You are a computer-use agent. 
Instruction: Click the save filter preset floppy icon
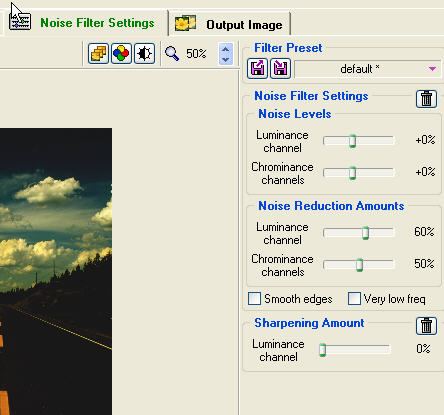pyautogui.click(x=280, y=69)
